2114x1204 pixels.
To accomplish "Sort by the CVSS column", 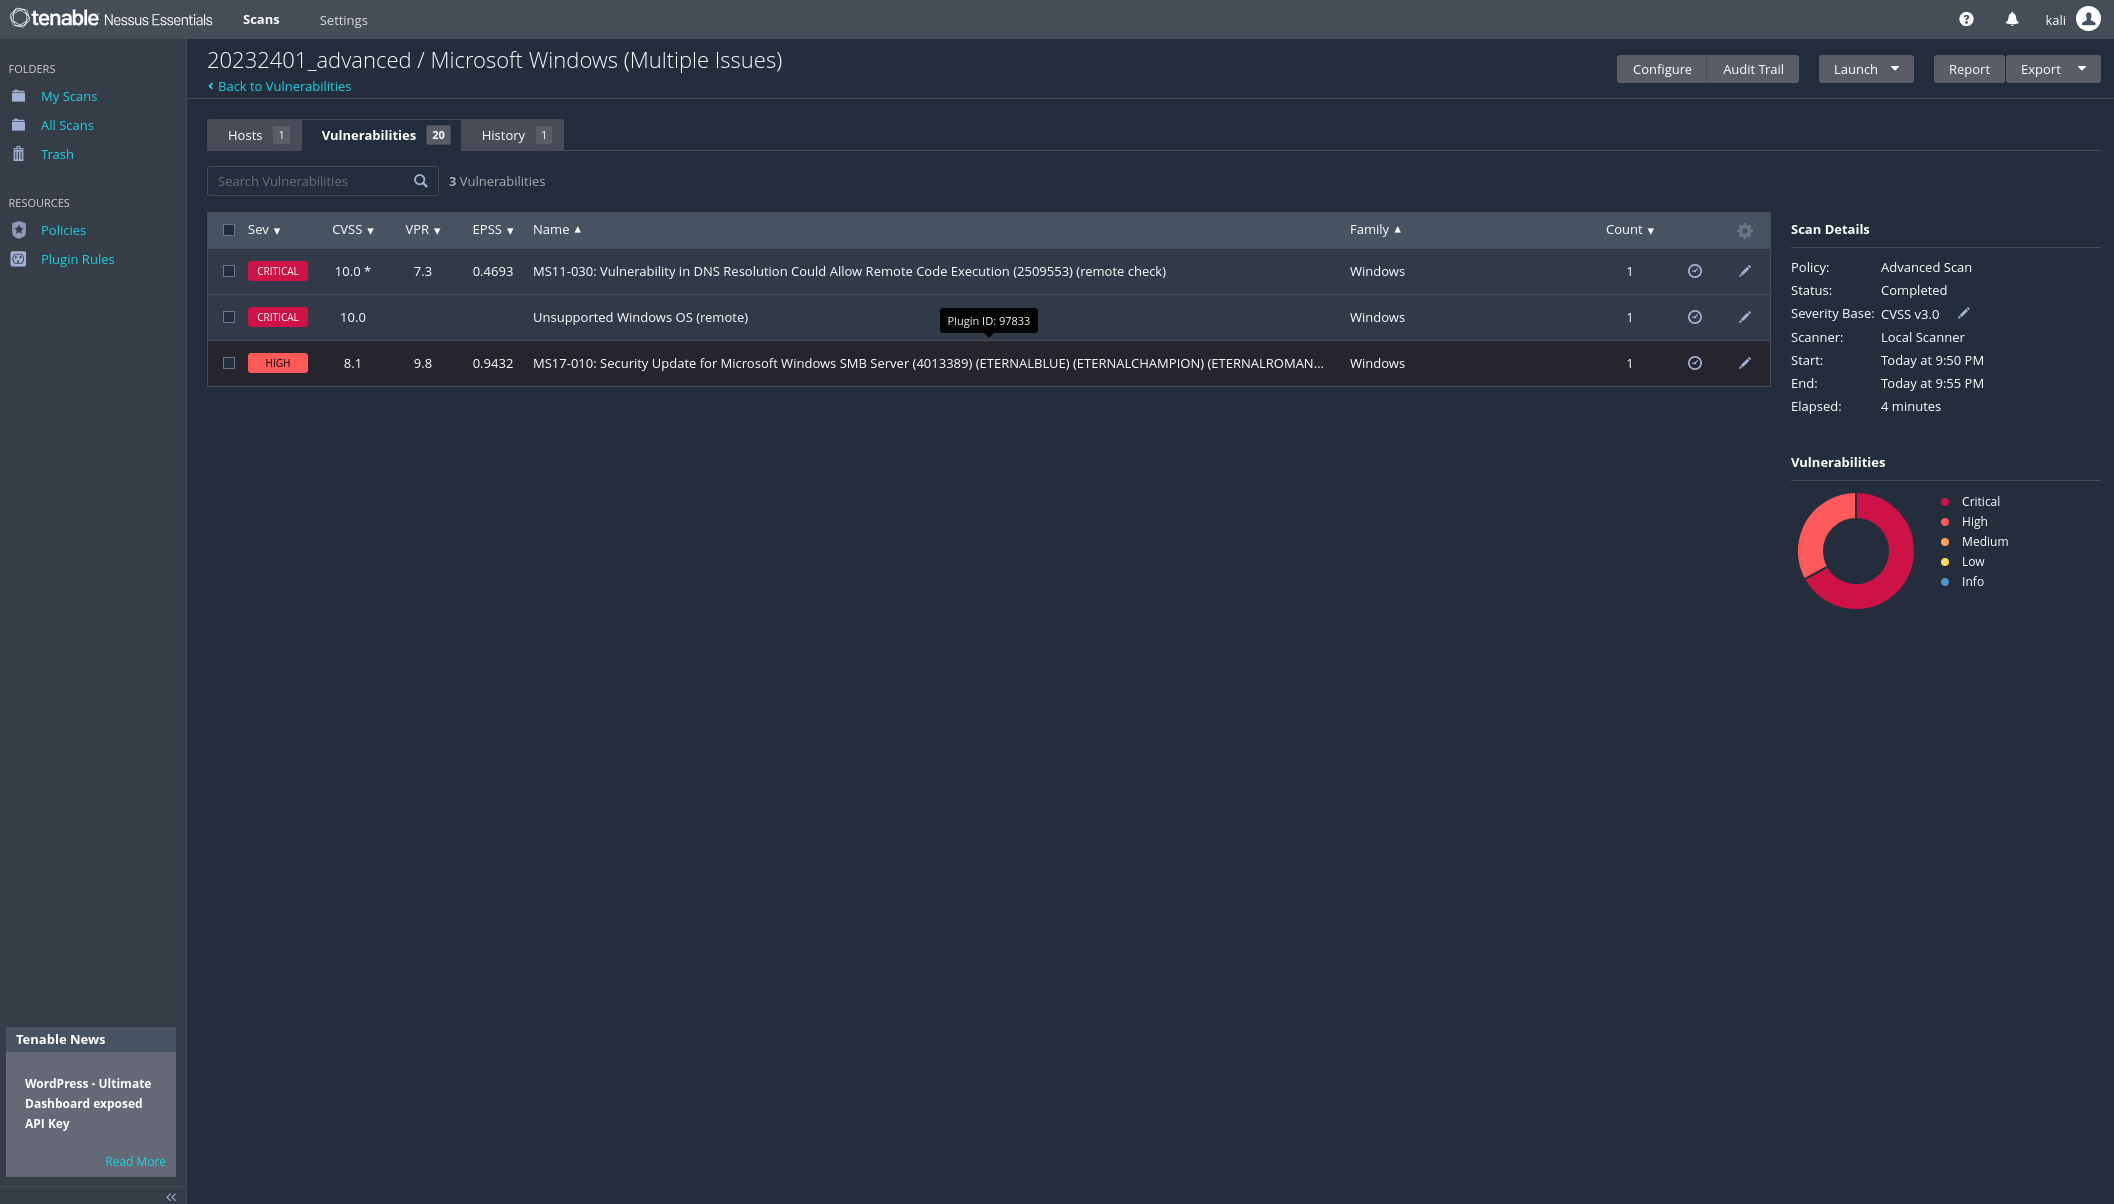I will 352,230.
